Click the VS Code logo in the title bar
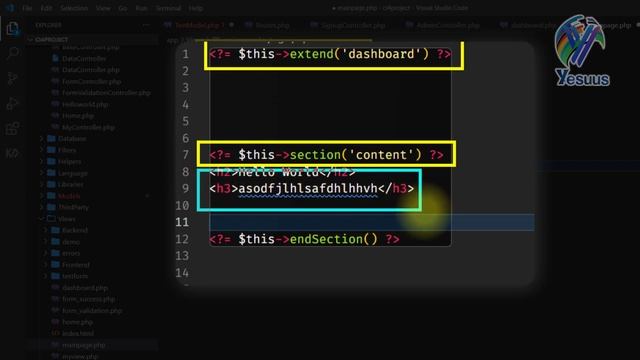Screen dimensions: 640x360 click(x=9, y=8)
